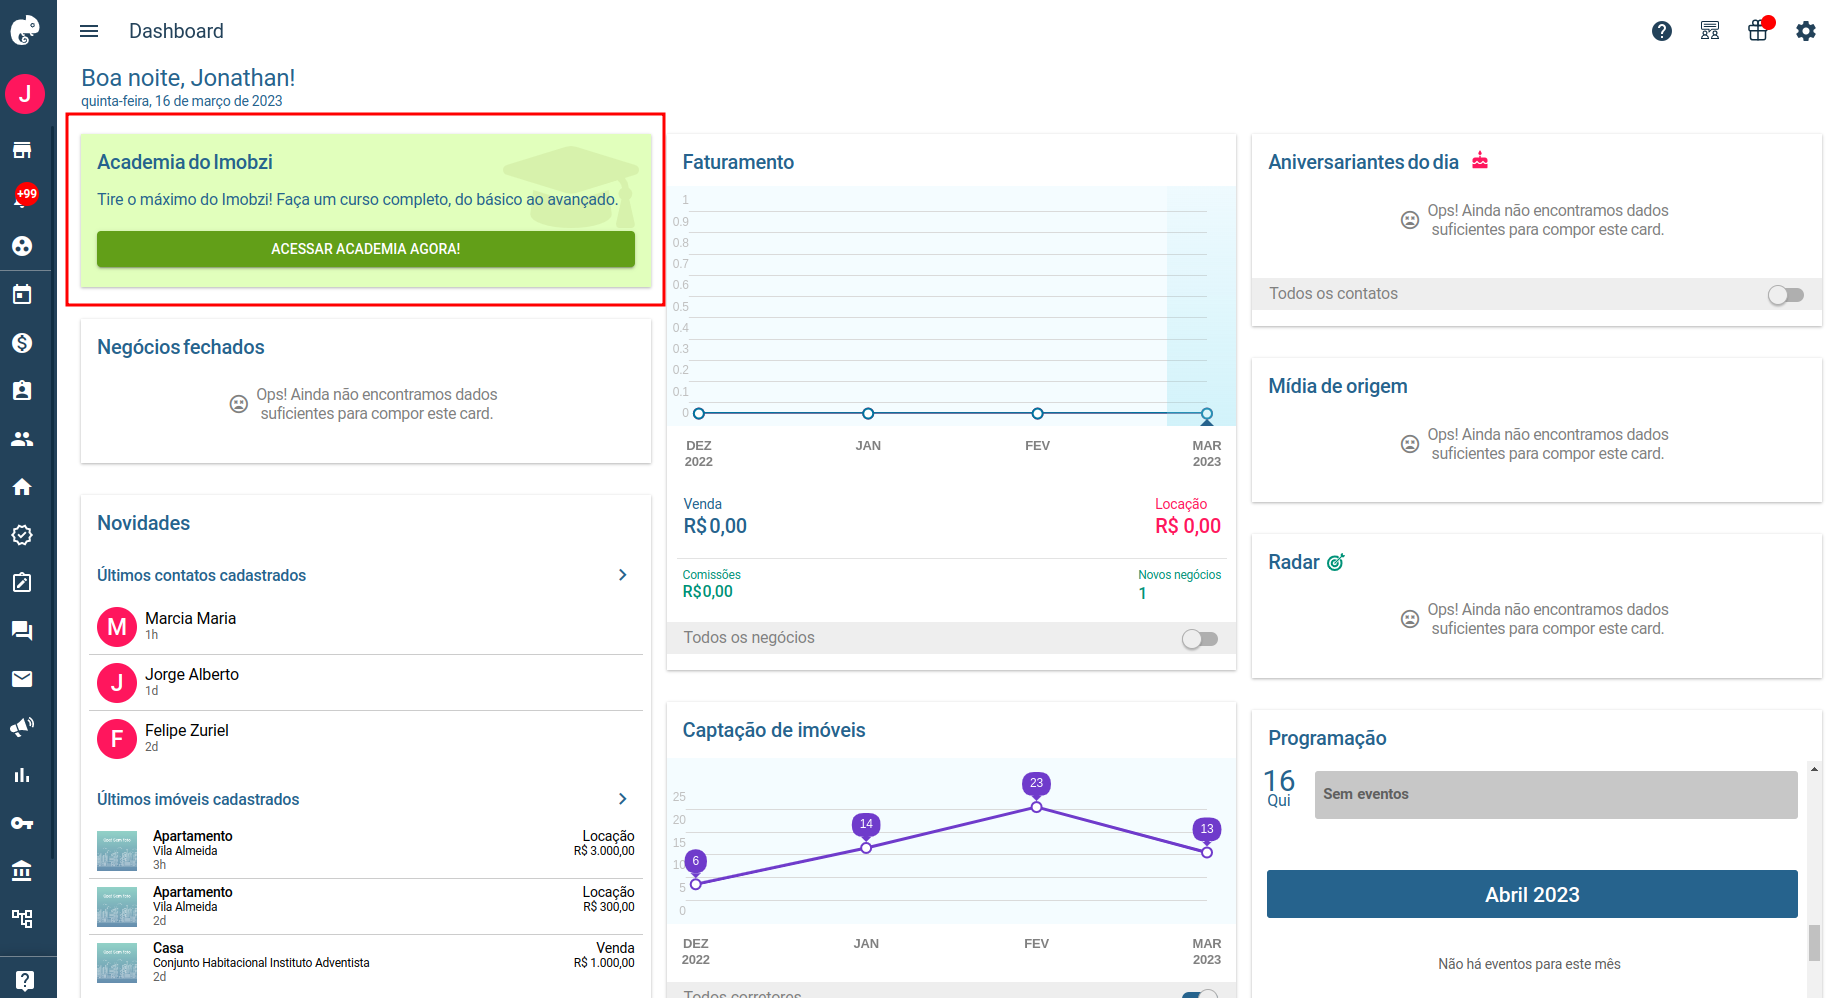Open the email envelope icon in sidebar
The height and width of the screenshot is (998, 1836).
(x=22, y=678)
